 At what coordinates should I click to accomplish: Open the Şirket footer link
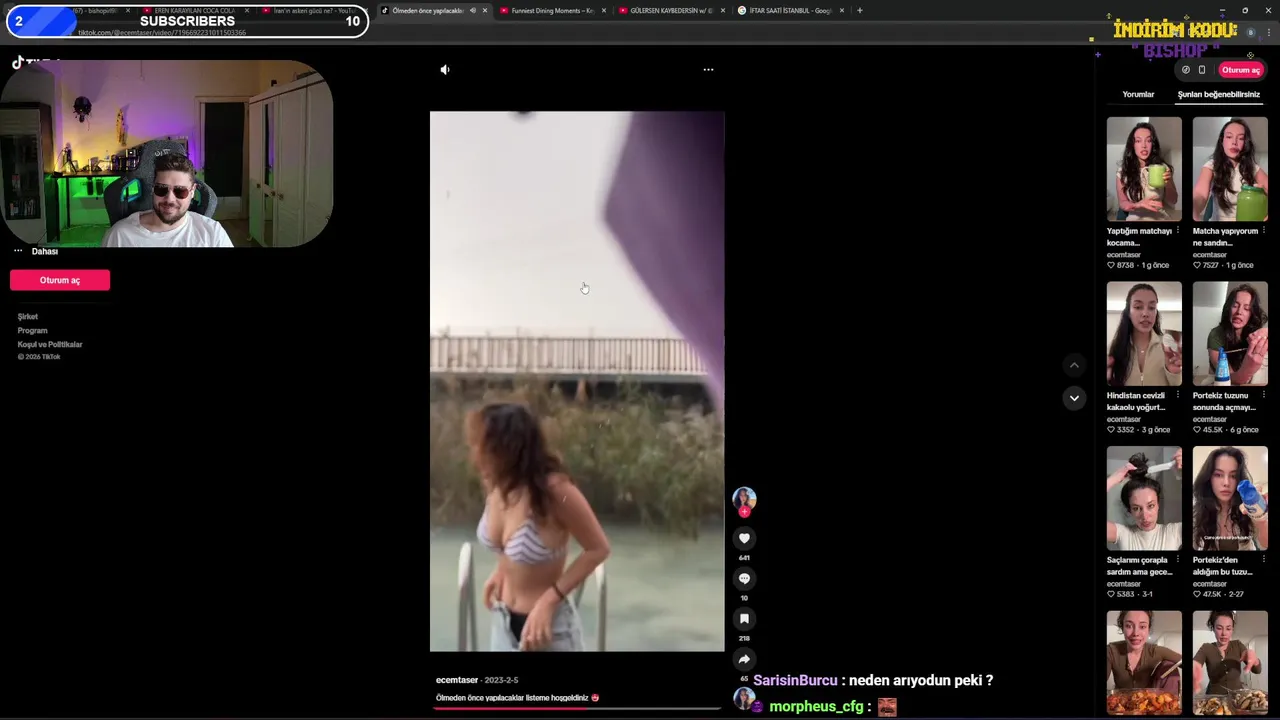[28, 316]
